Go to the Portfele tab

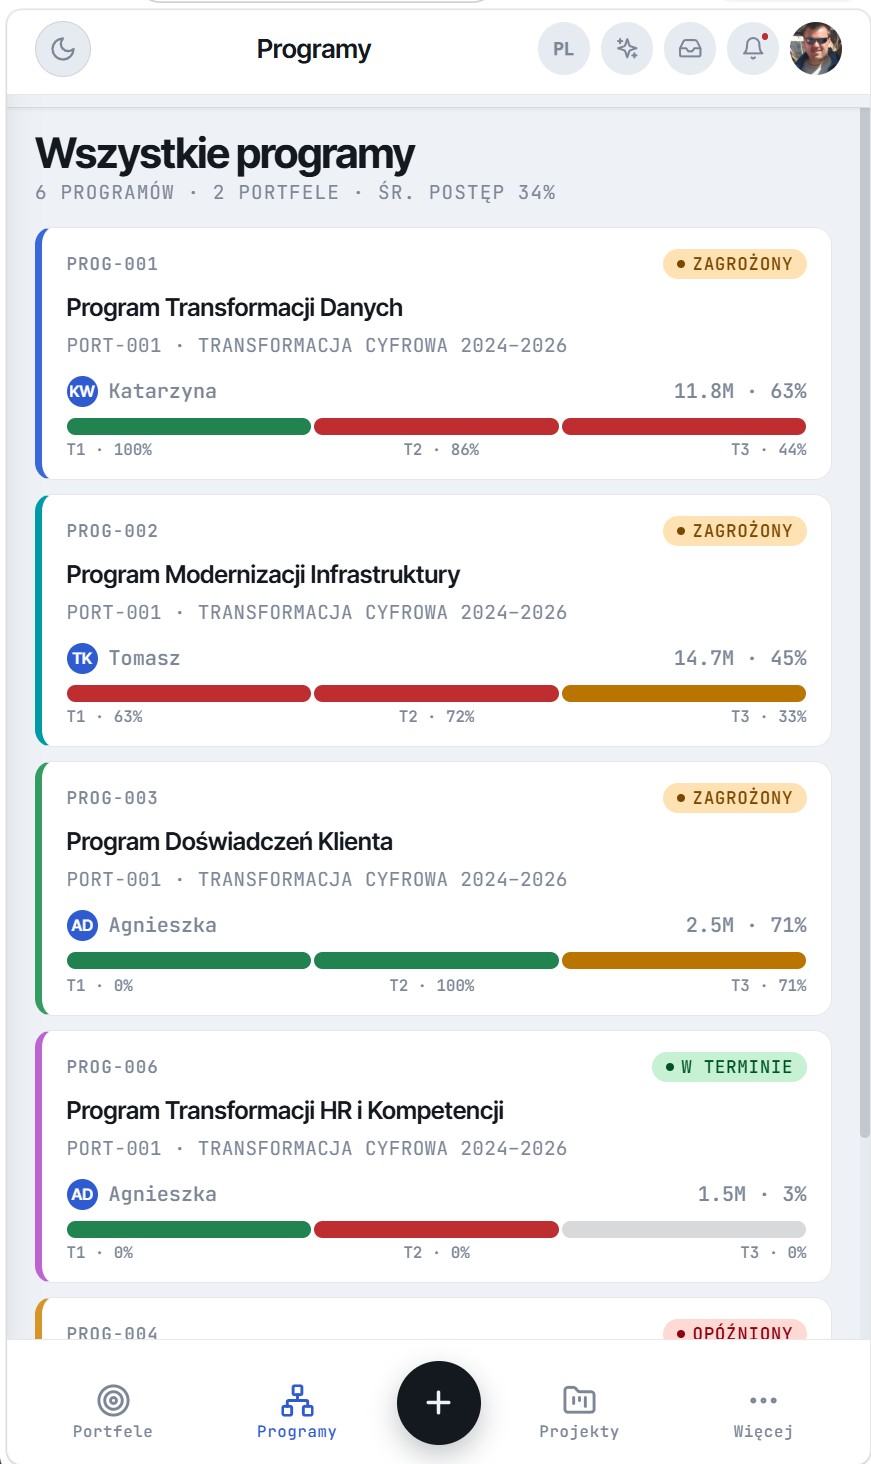click(113, 1411)
